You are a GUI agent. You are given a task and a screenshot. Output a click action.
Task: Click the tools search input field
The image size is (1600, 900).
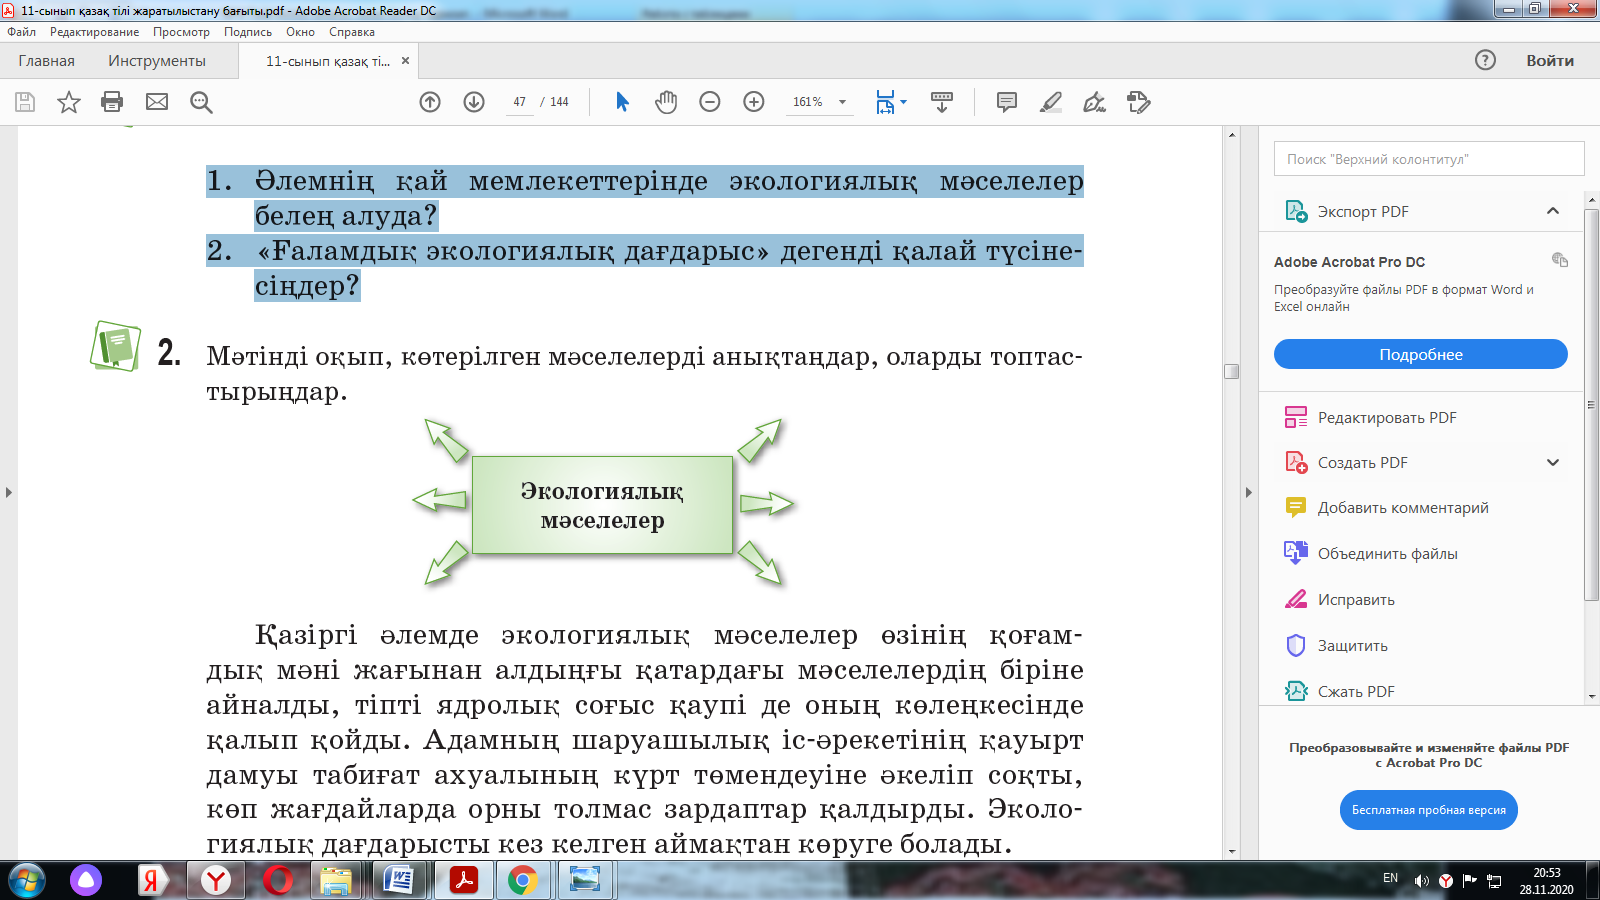(x=1428, y=159)
